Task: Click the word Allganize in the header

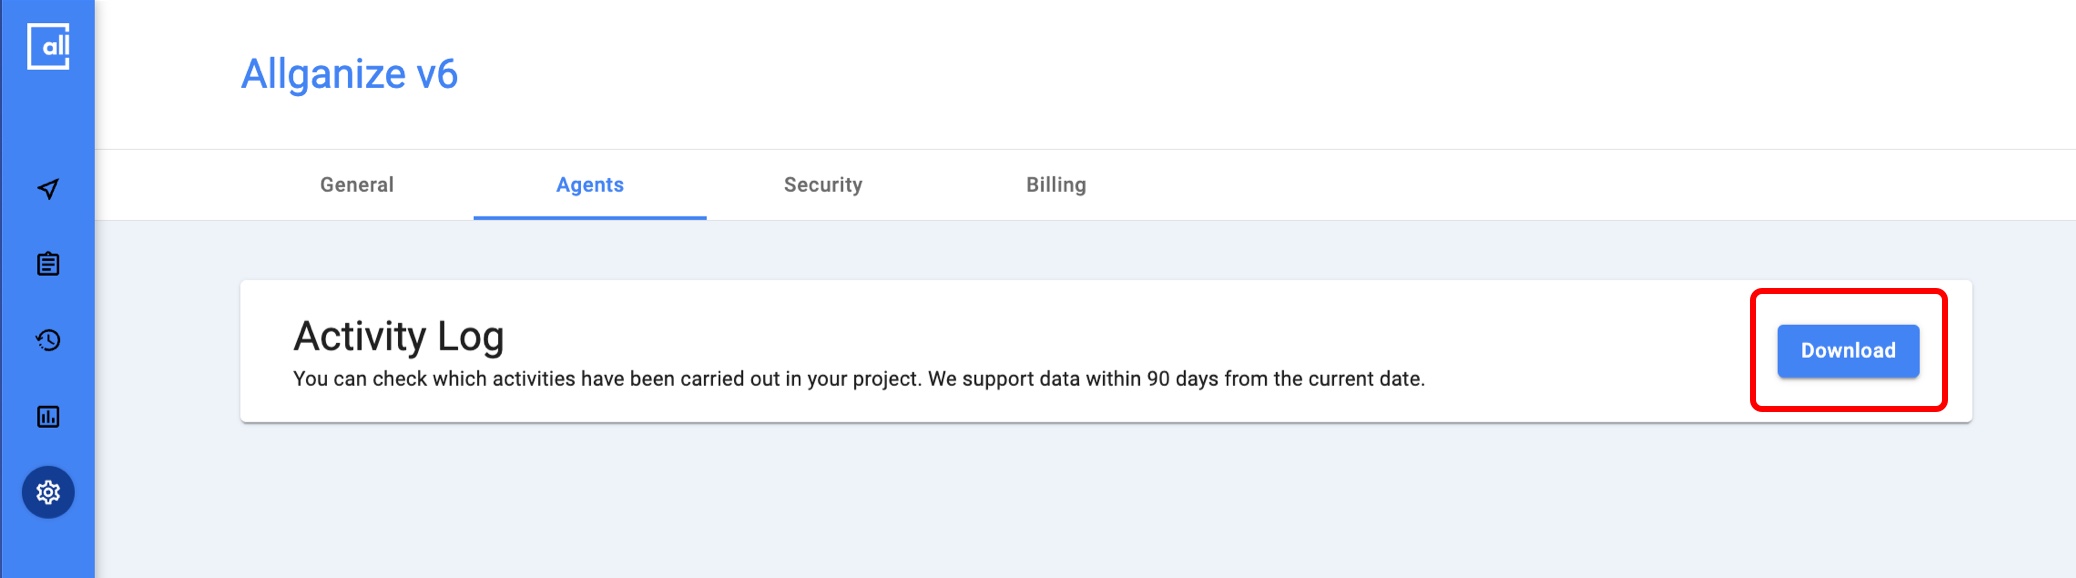Action: (x=323, y=74)
